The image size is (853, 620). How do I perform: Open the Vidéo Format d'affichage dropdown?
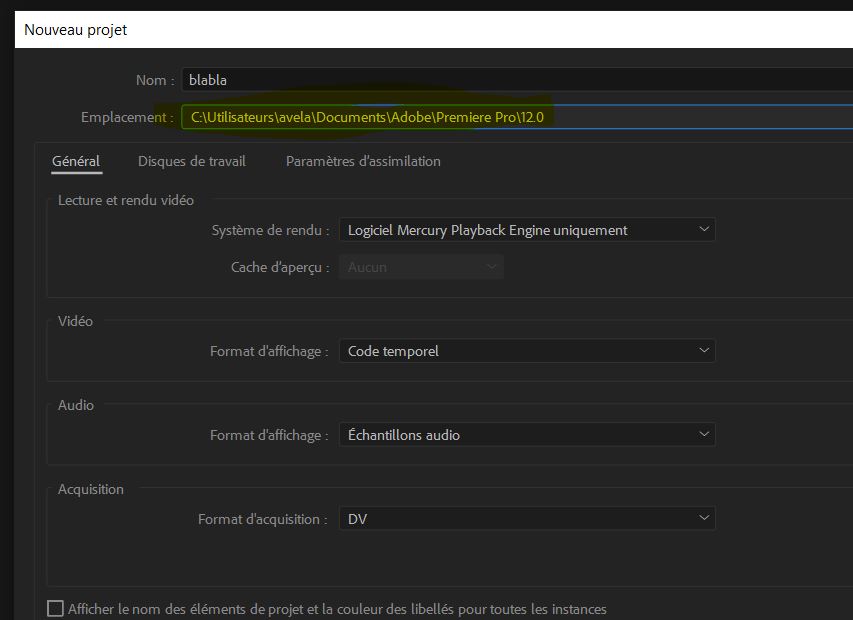(x=527, y=351)
